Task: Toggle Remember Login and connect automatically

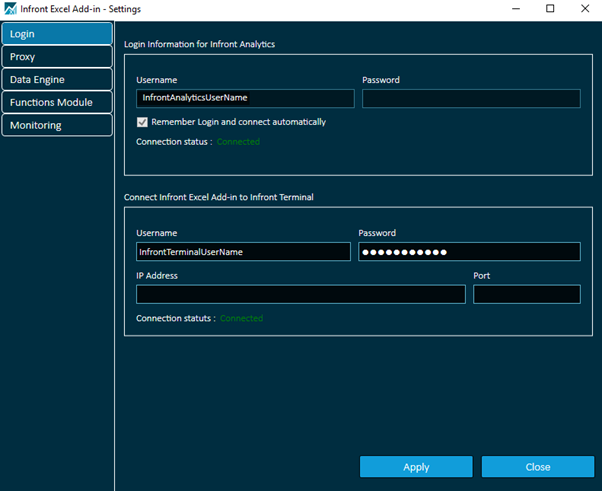Action: 143,122
